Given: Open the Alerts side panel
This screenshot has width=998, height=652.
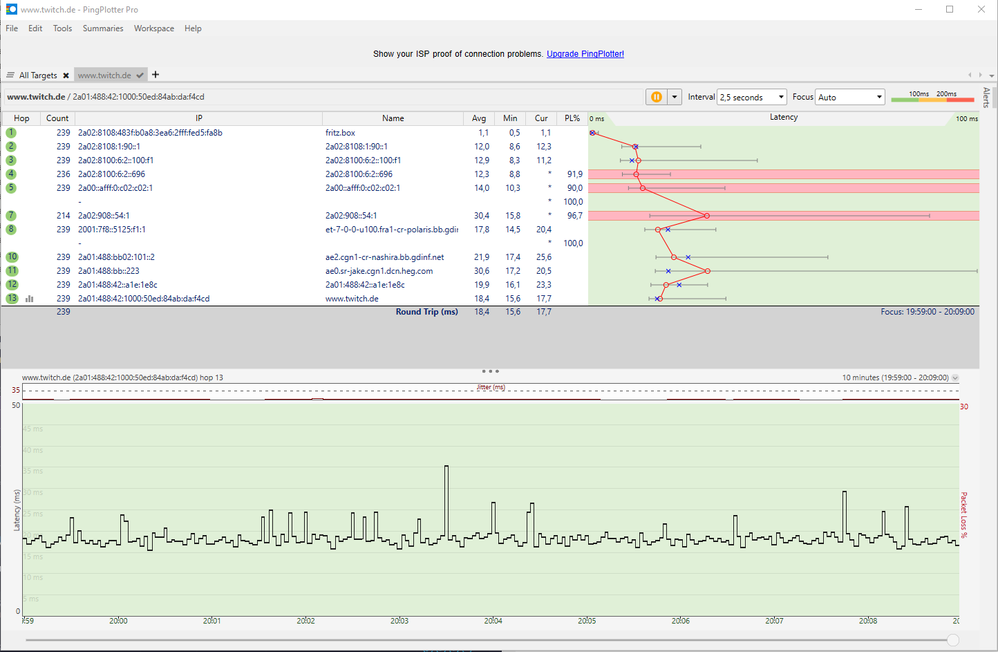Looking at the screenshot, I should 985,97.
